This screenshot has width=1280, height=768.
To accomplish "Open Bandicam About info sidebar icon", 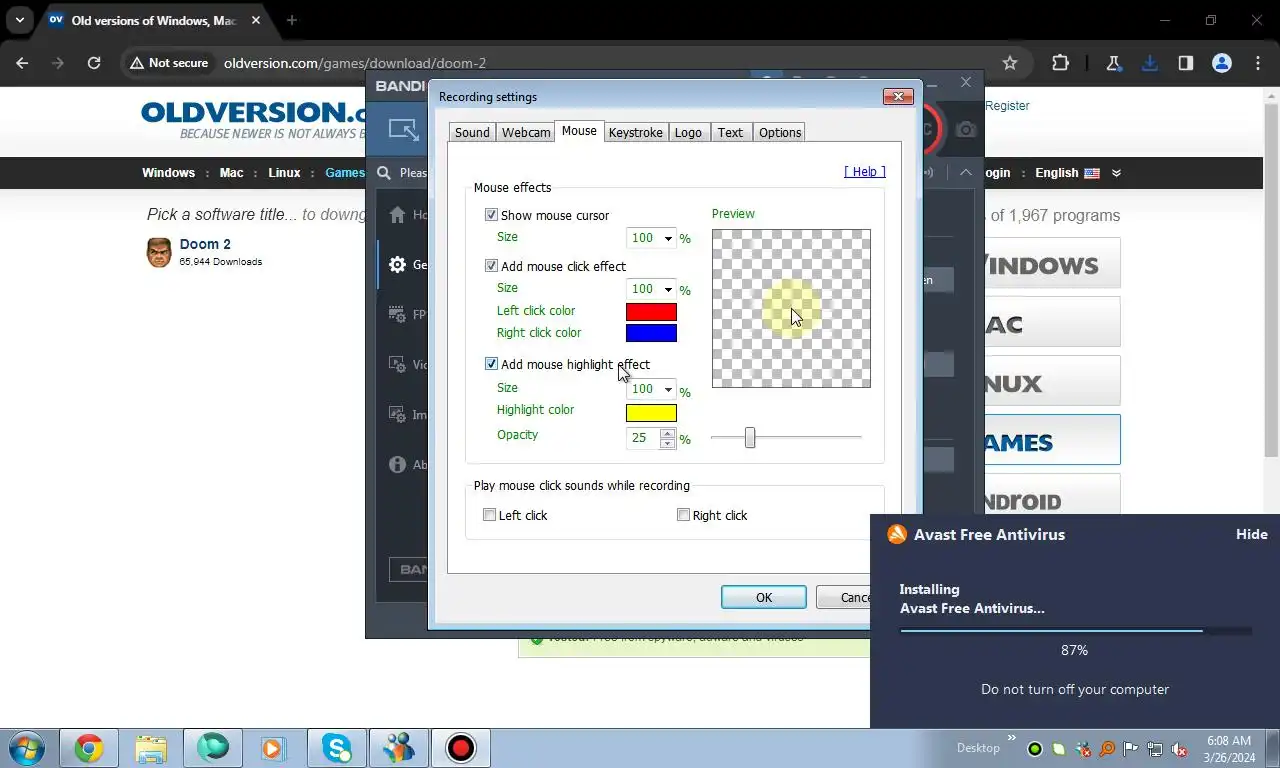I will click(397, 465).
